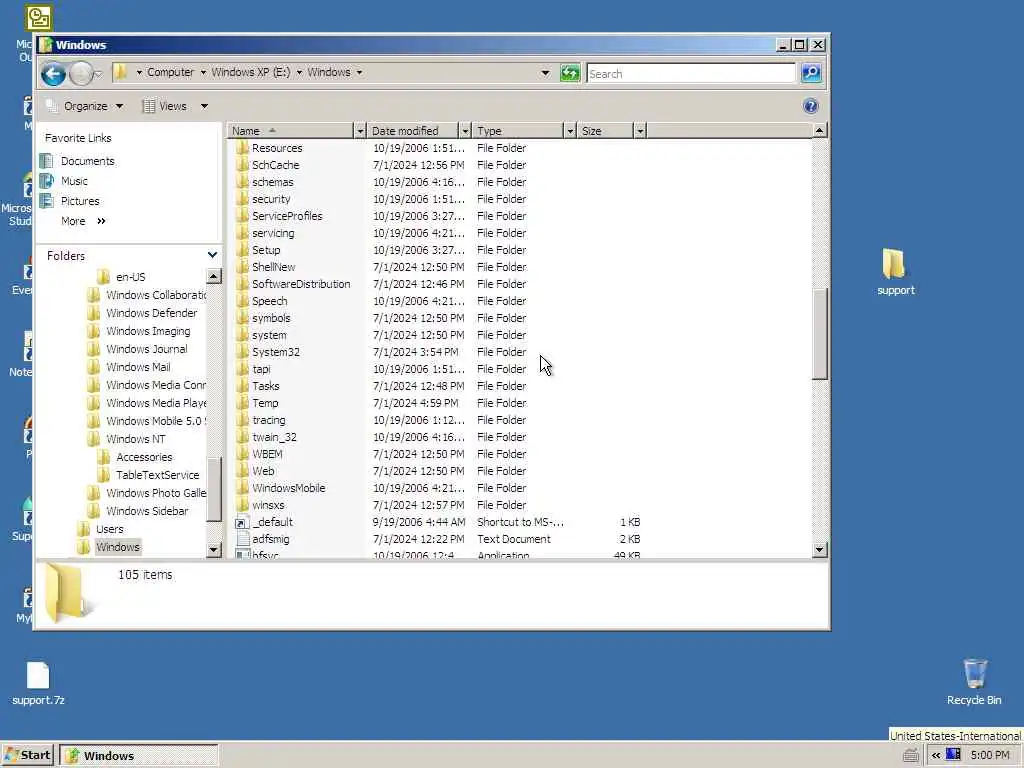This screenshot has width=1024, height=768.
Task: Open the Type column filter dropdown
Action: click(x=570, y=131)
